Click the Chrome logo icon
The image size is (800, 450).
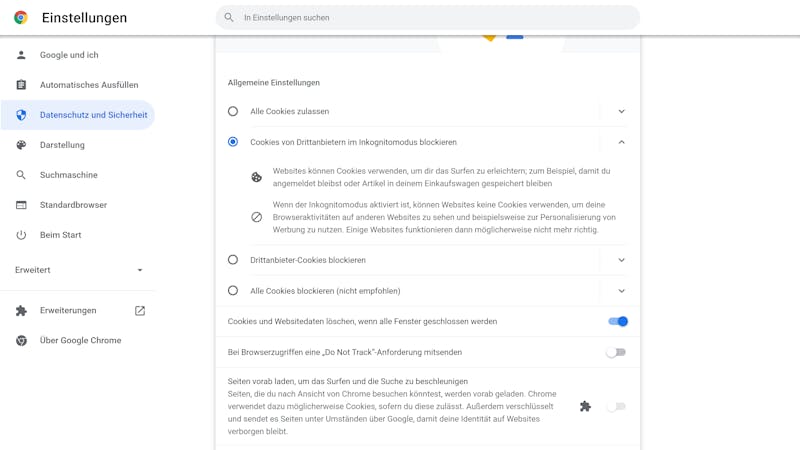tap(21, 17)
